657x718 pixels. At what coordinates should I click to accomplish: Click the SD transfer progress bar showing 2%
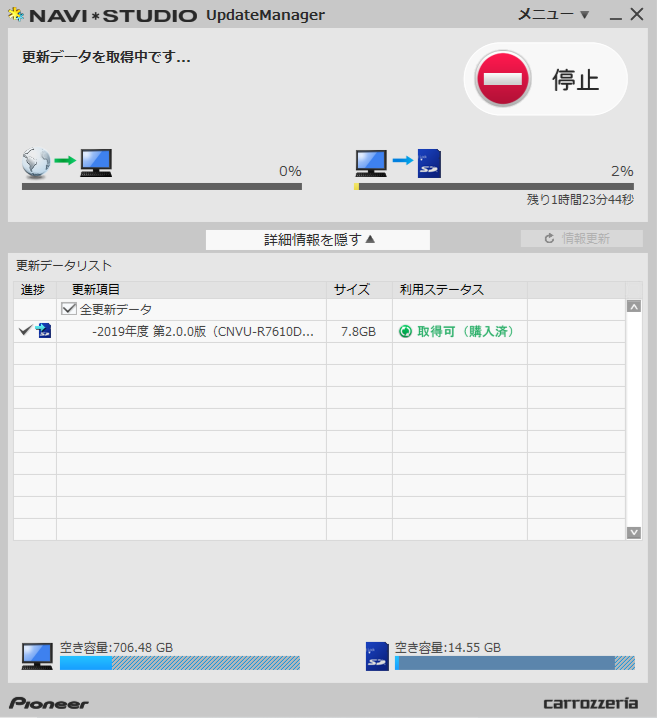tap(494, 186)
